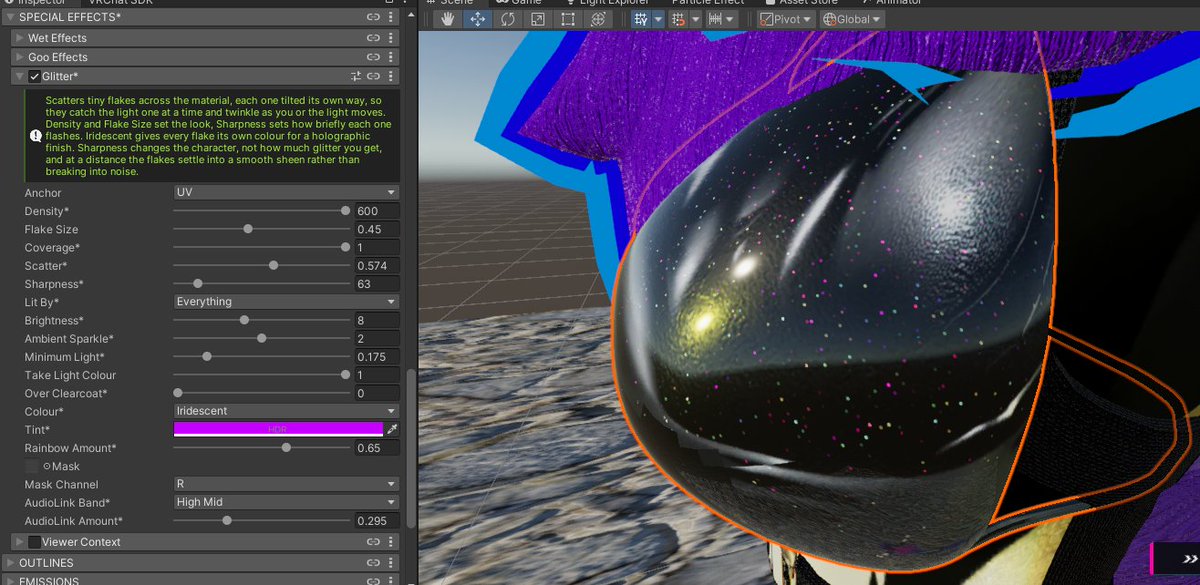Click the Inspector vertical scrollbar

410,448
